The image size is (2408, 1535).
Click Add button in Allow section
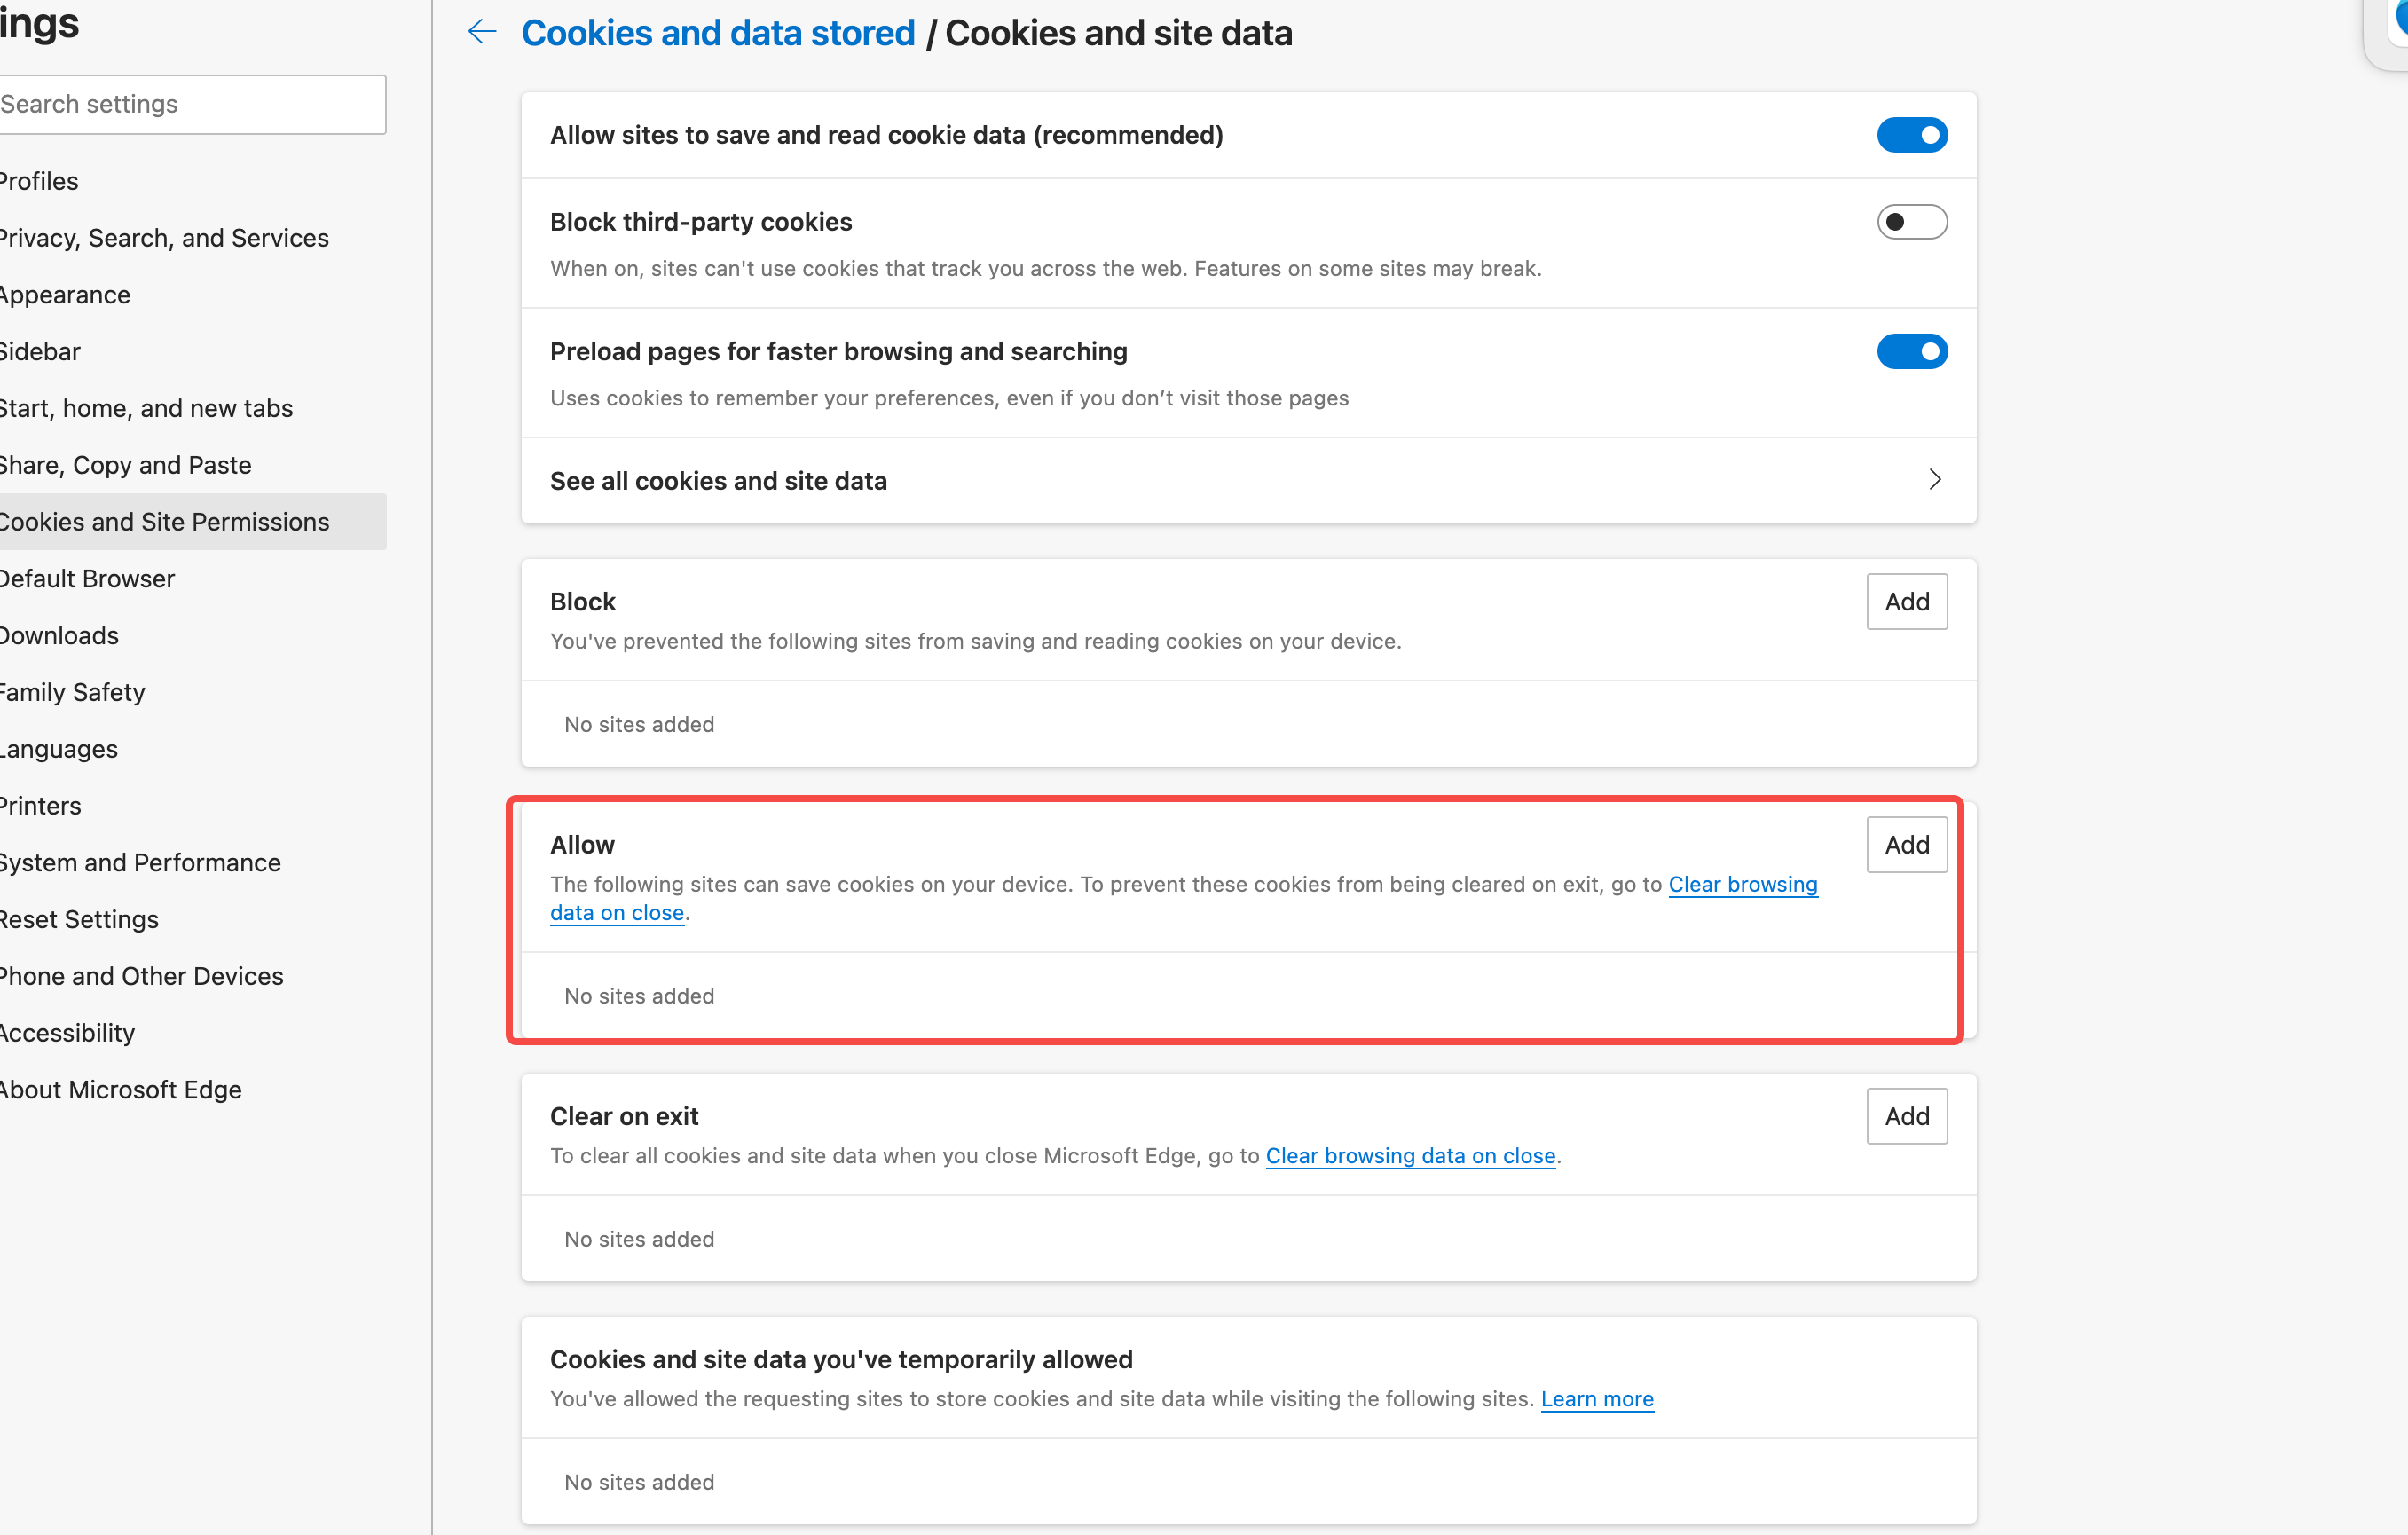[1906, 845]
